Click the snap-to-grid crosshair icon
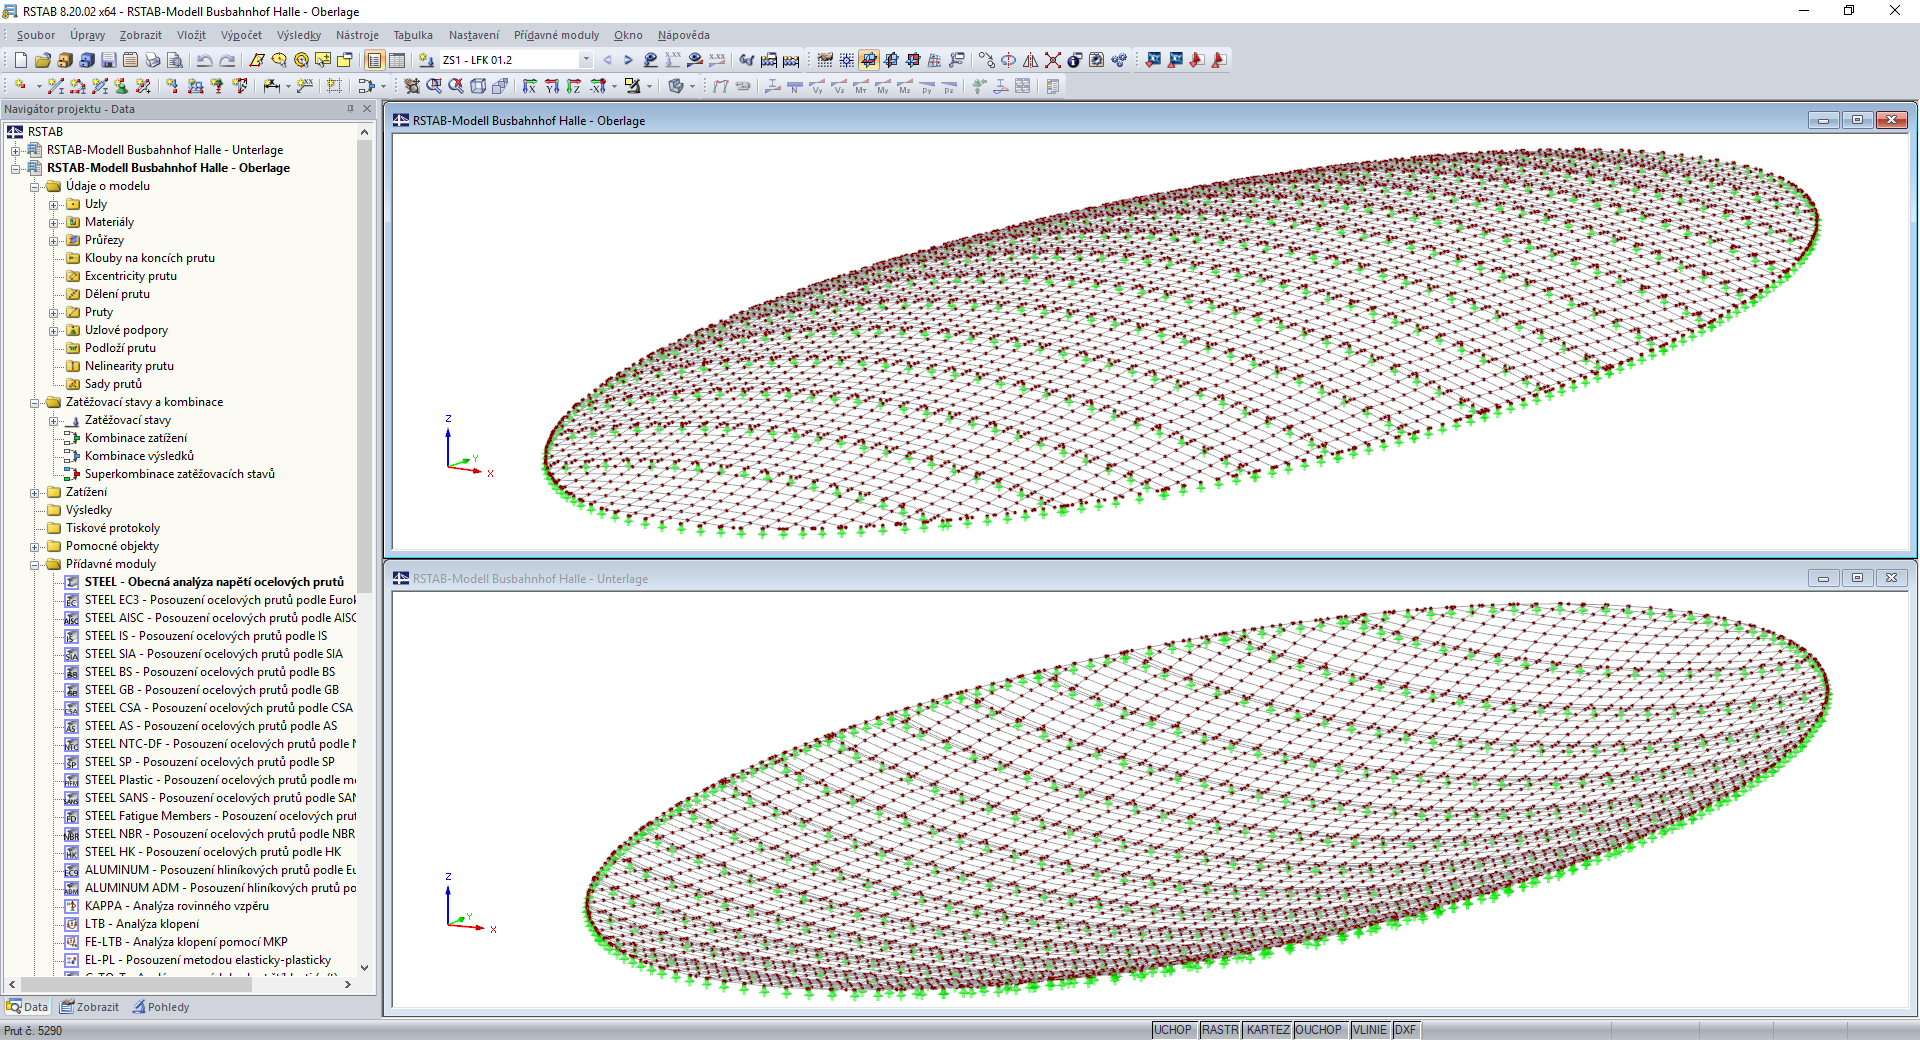Image resolution: width=1920 pixels, height=1040 pixels. [x=847, y=60]
